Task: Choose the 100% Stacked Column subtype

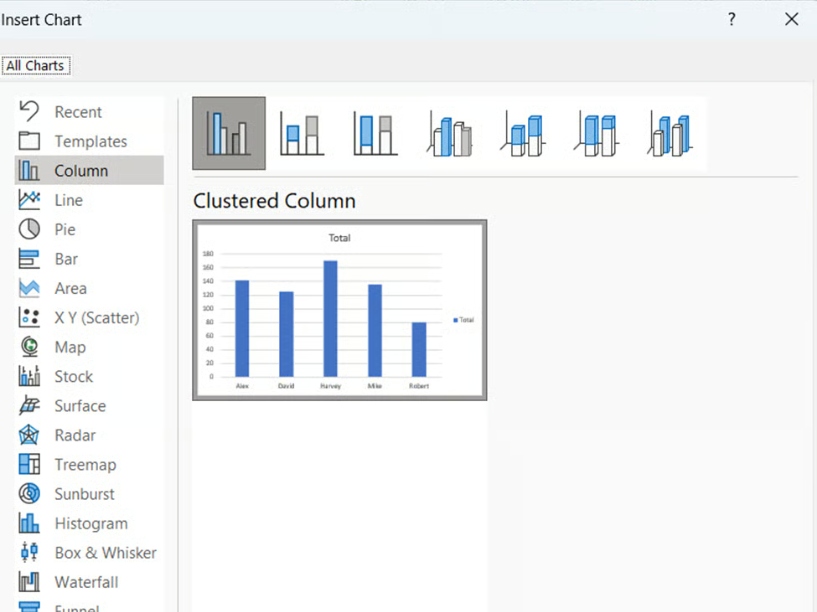Action: (373, 133)
